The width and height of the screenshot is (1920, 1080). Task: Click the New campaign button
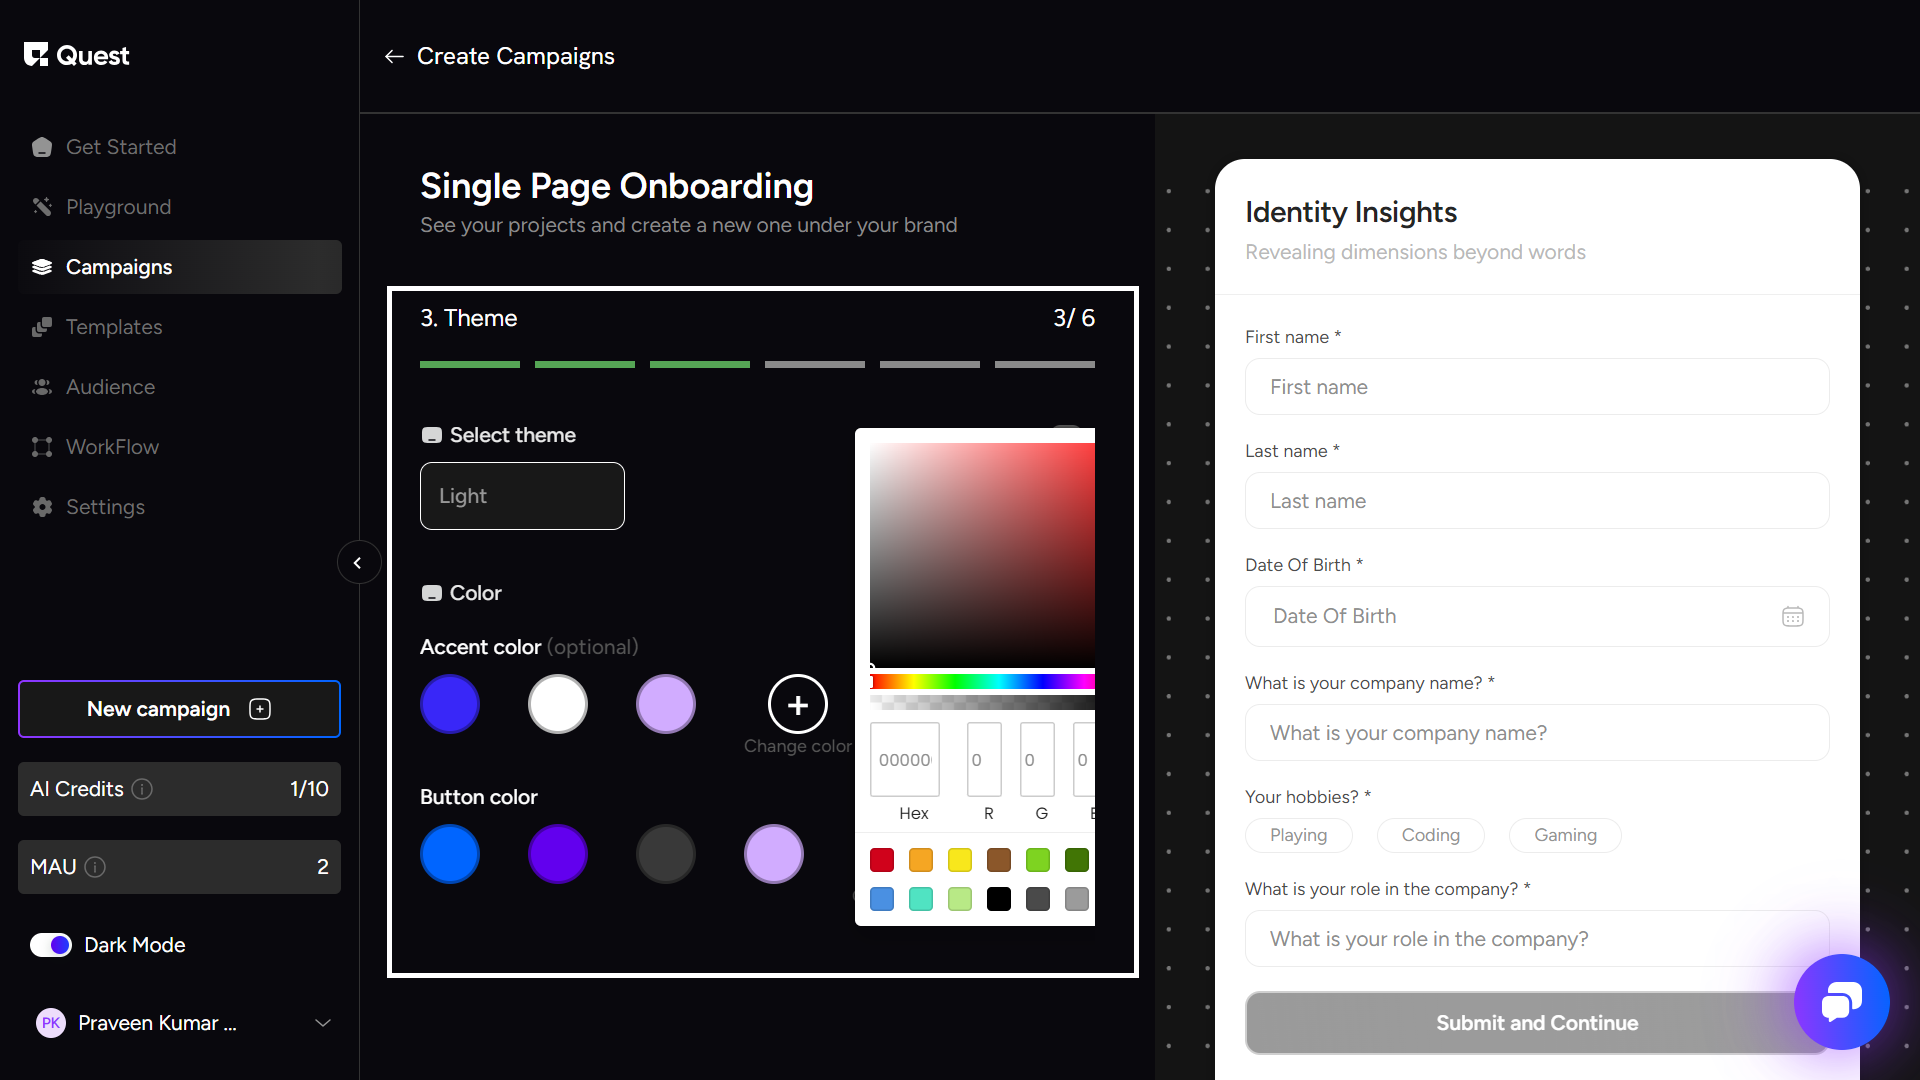coord(179,709)
